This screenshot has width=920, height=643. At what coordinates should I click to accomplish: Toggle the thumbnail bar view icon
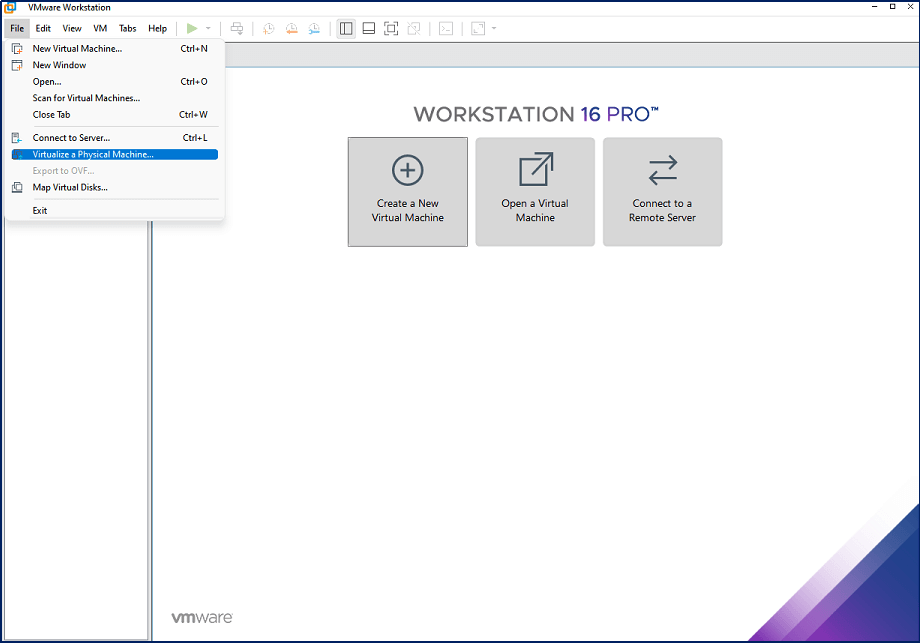369,29
